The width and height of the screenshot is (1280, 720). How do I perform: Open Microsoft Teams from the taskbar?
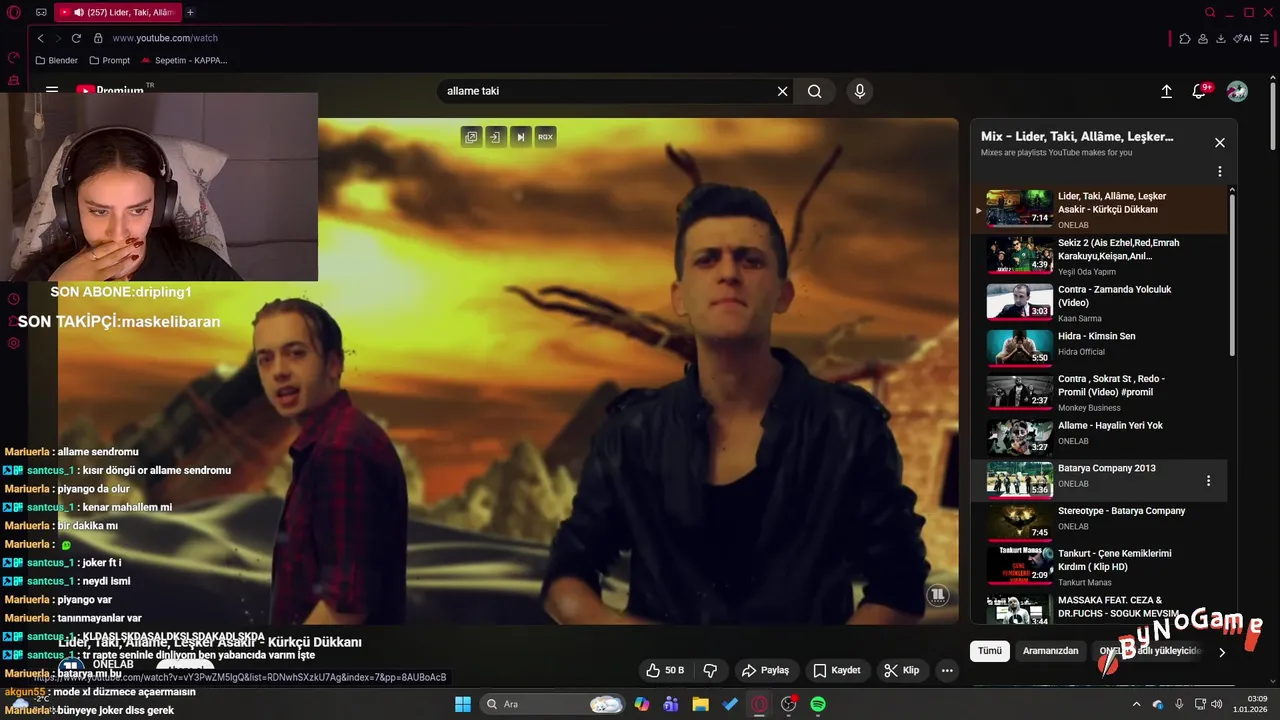(671, 704)
